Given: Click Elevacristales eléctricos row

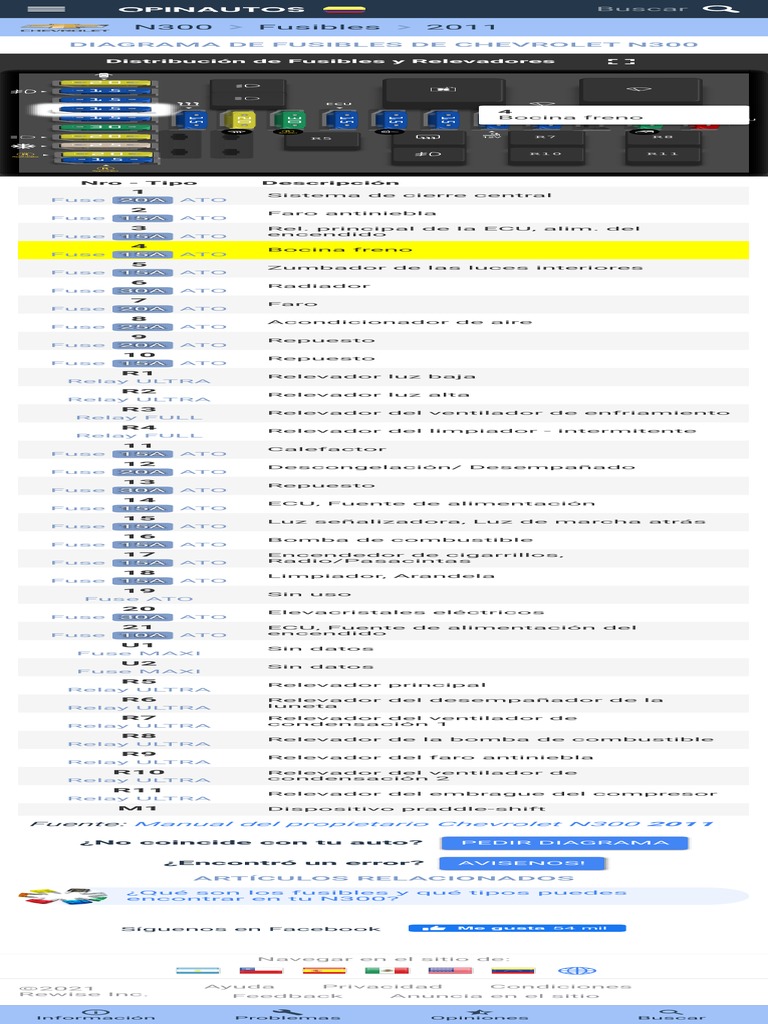Looking at the screenshot, I should pyautogui.click(x=383, y=613).
